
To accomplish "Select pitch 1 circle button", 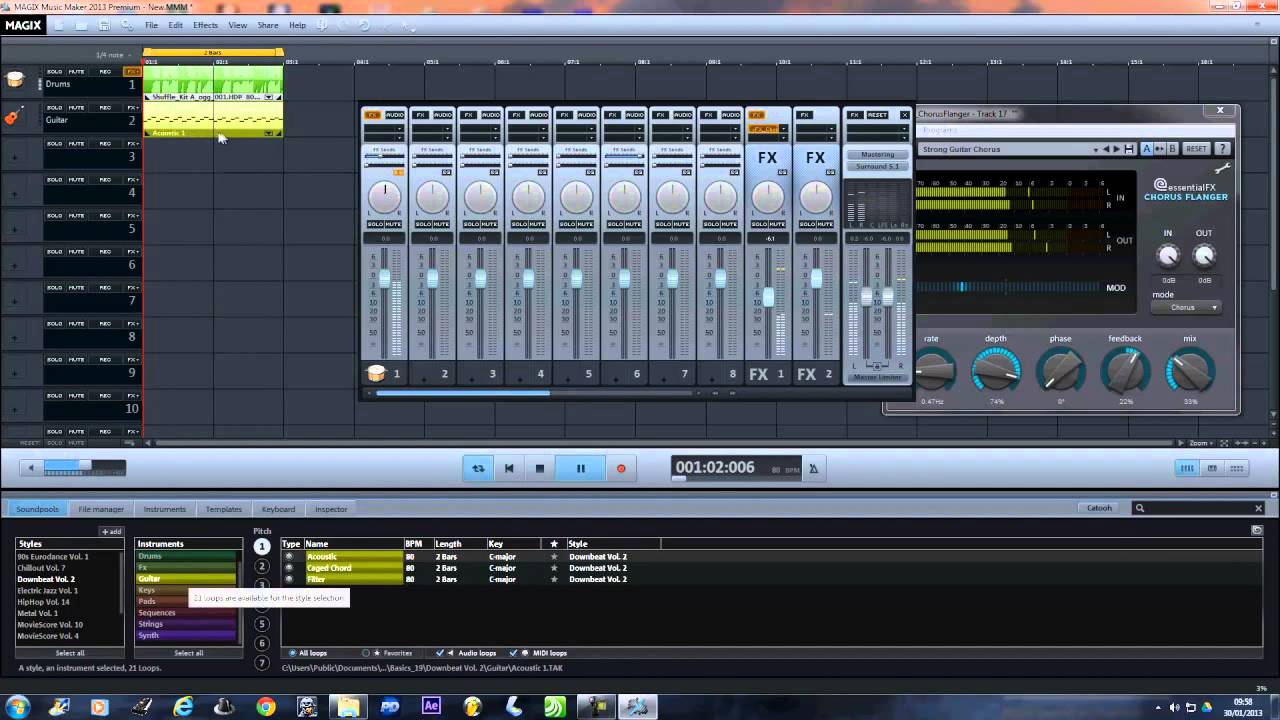I will (262, 546).
